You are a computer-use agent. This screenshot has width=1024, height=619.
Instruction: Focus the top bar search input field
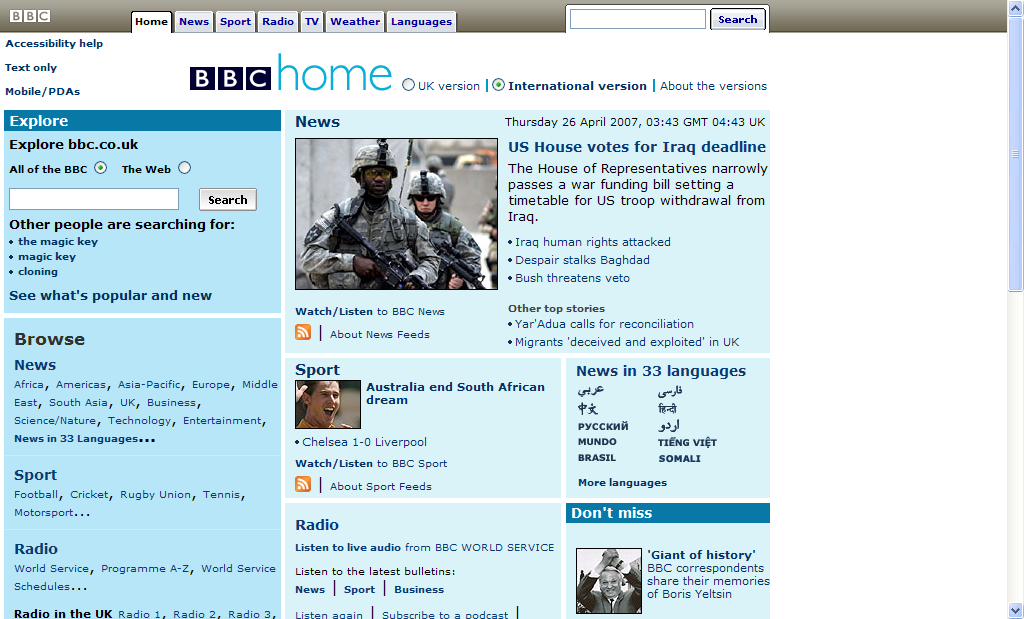coord(637,19)
